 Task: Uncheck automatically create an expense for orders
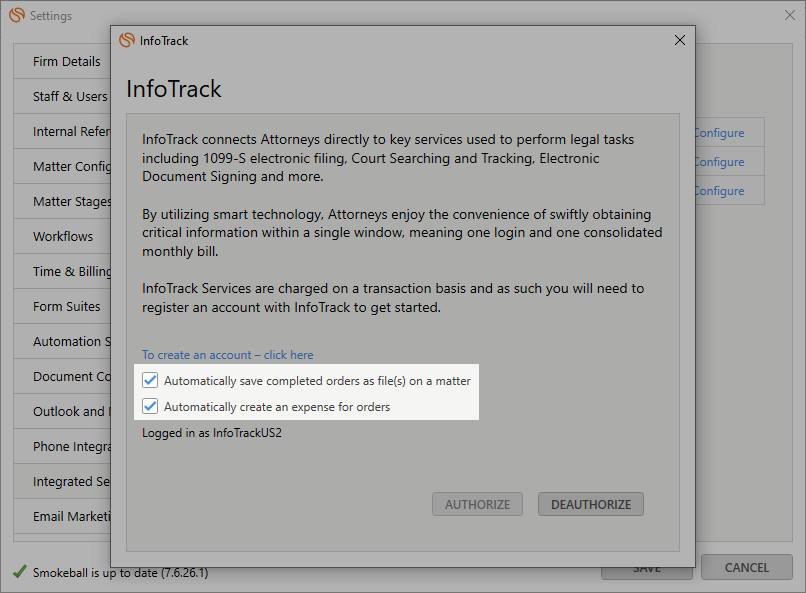point(150,407)
